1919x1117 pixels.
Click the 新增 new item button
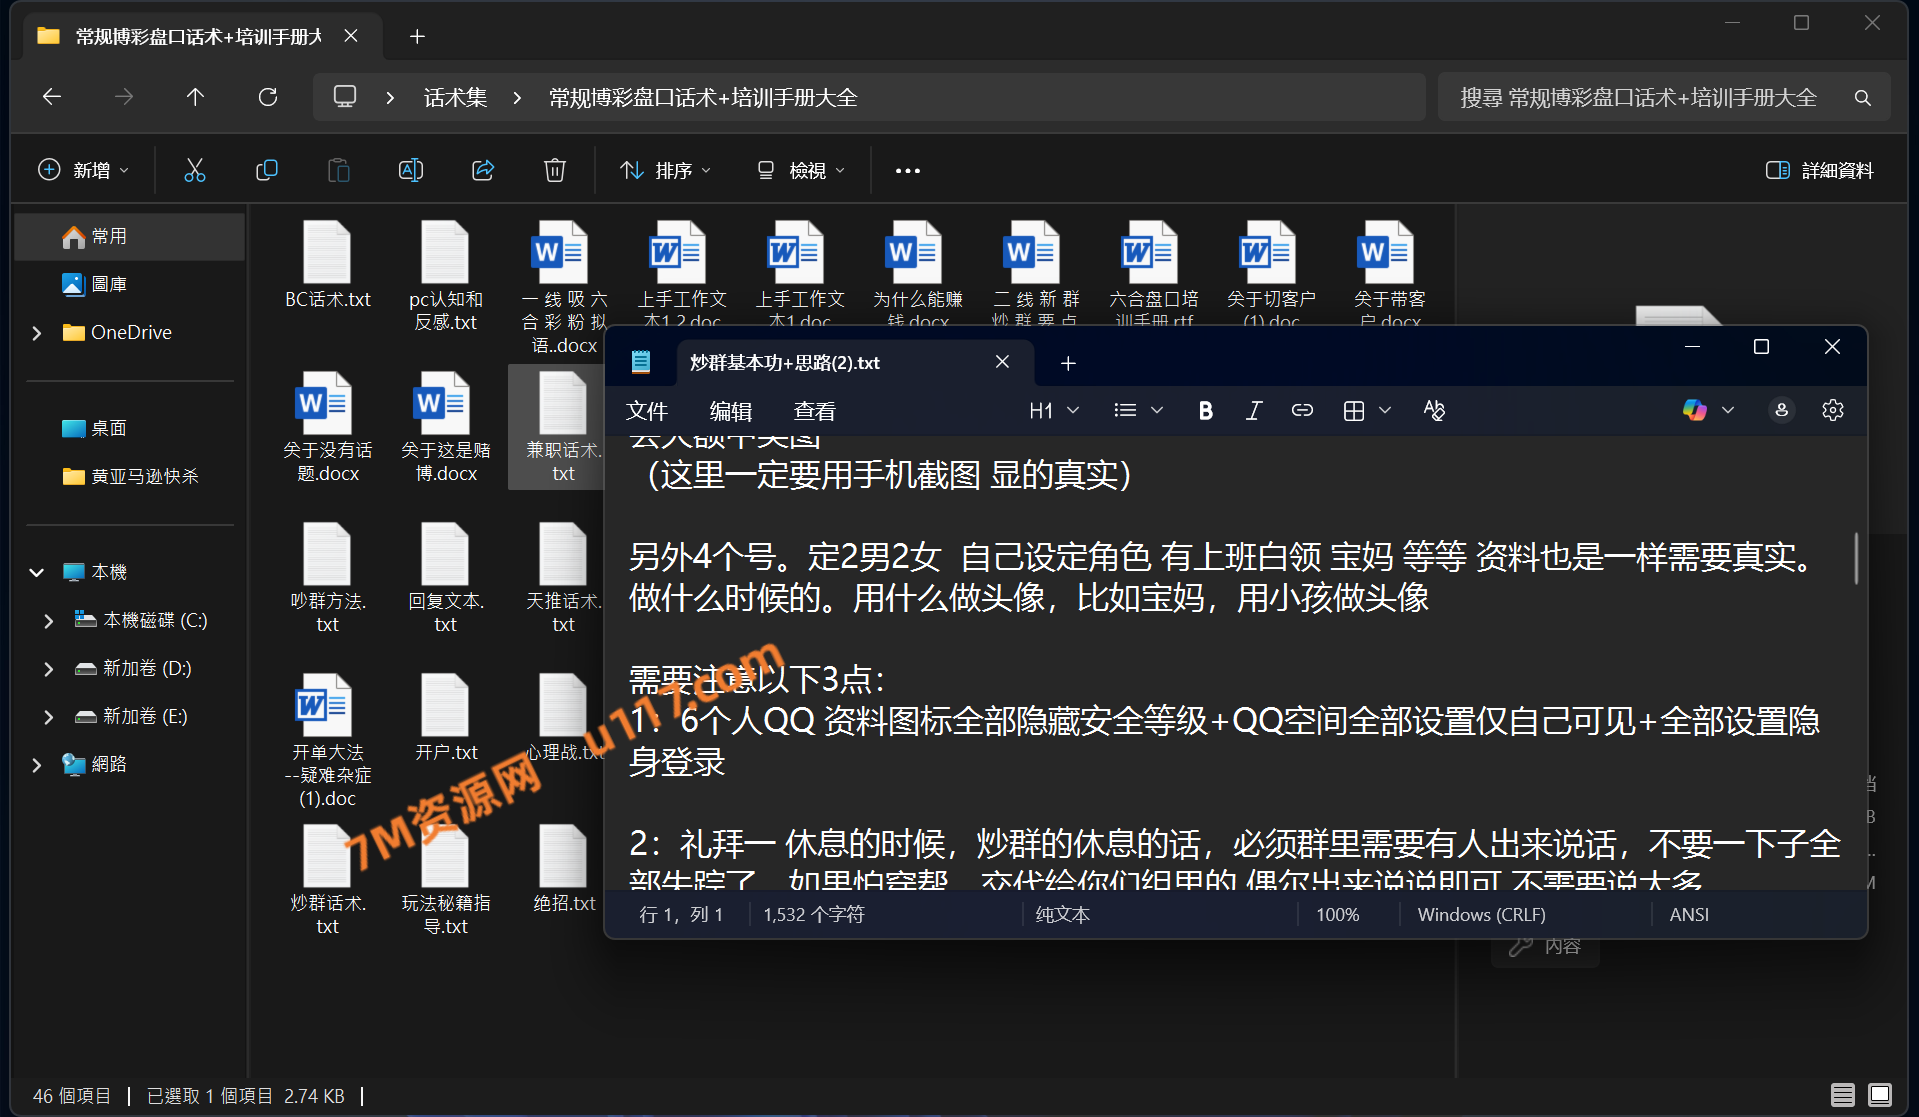coord(84,170)
